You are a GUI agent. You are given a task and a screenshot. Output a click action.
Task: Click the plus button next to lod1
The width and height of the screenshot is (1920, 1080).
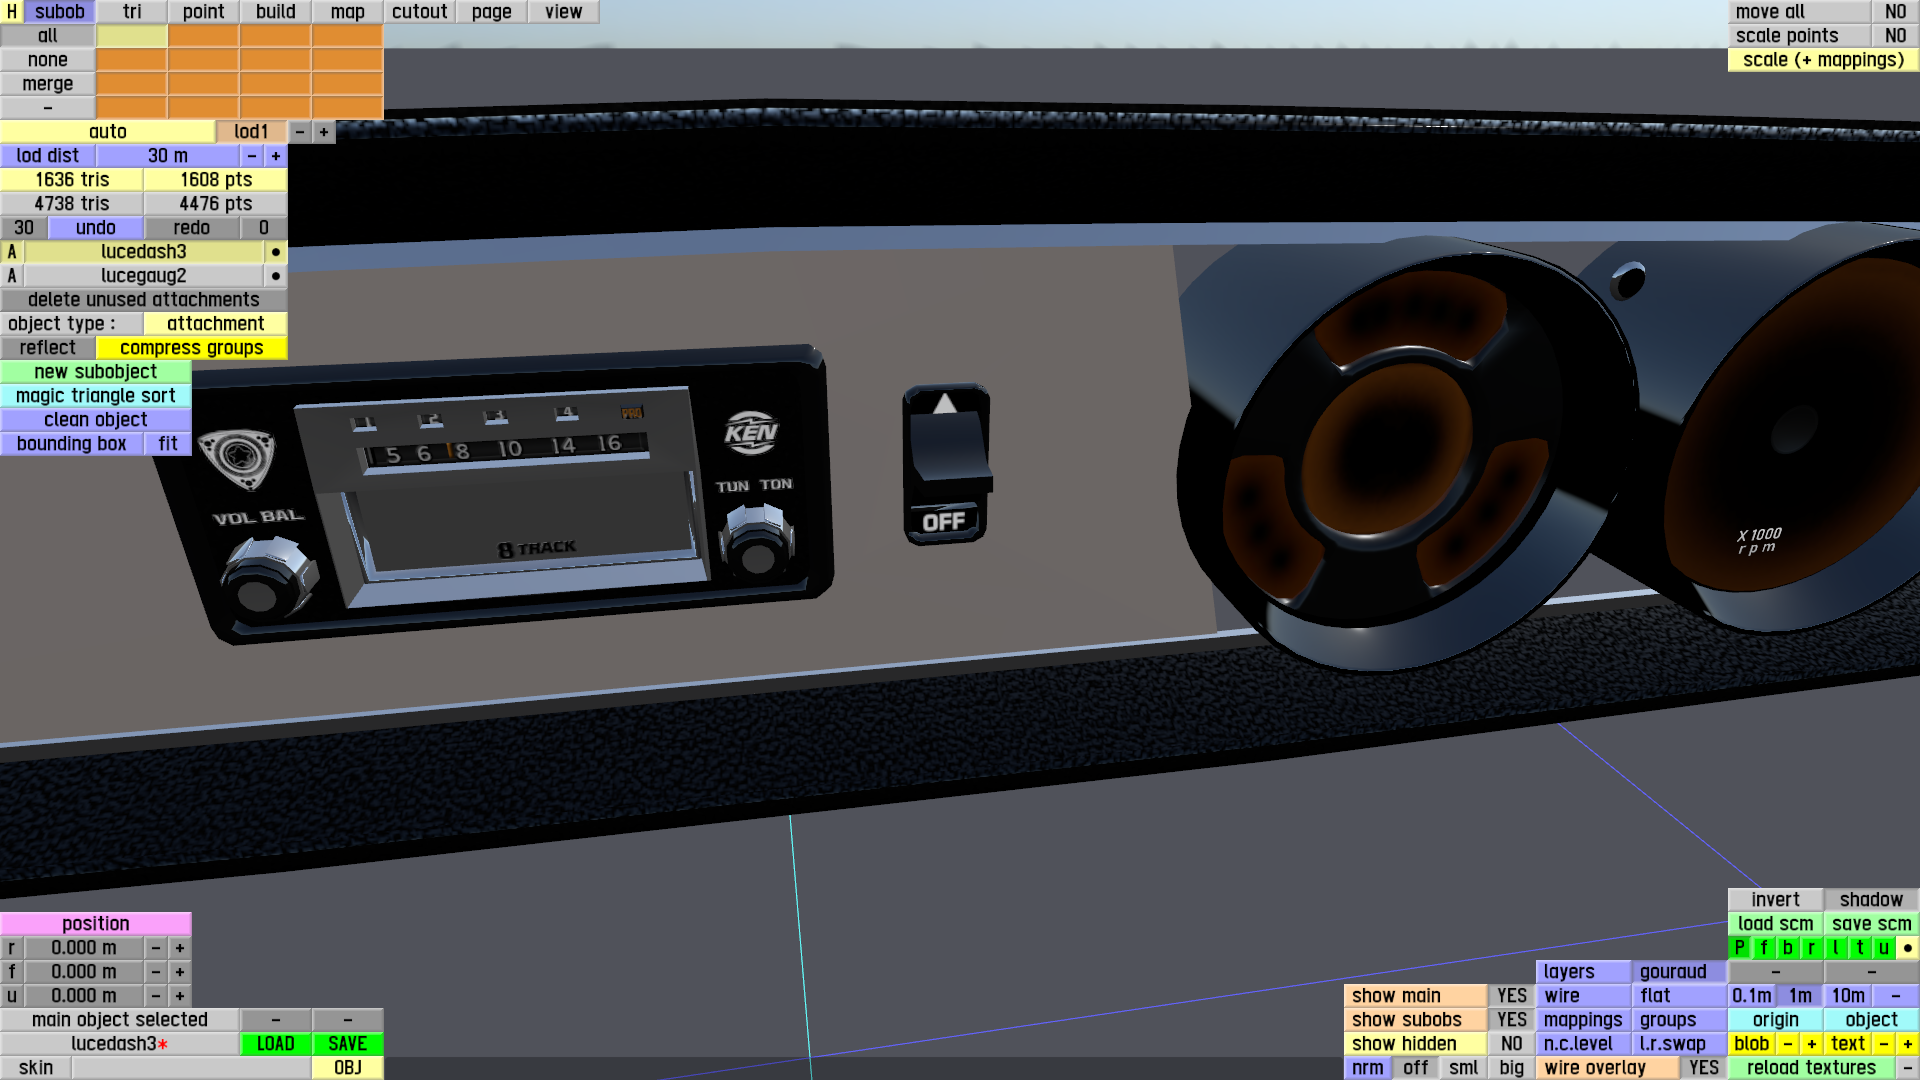(x=324, y=132)
